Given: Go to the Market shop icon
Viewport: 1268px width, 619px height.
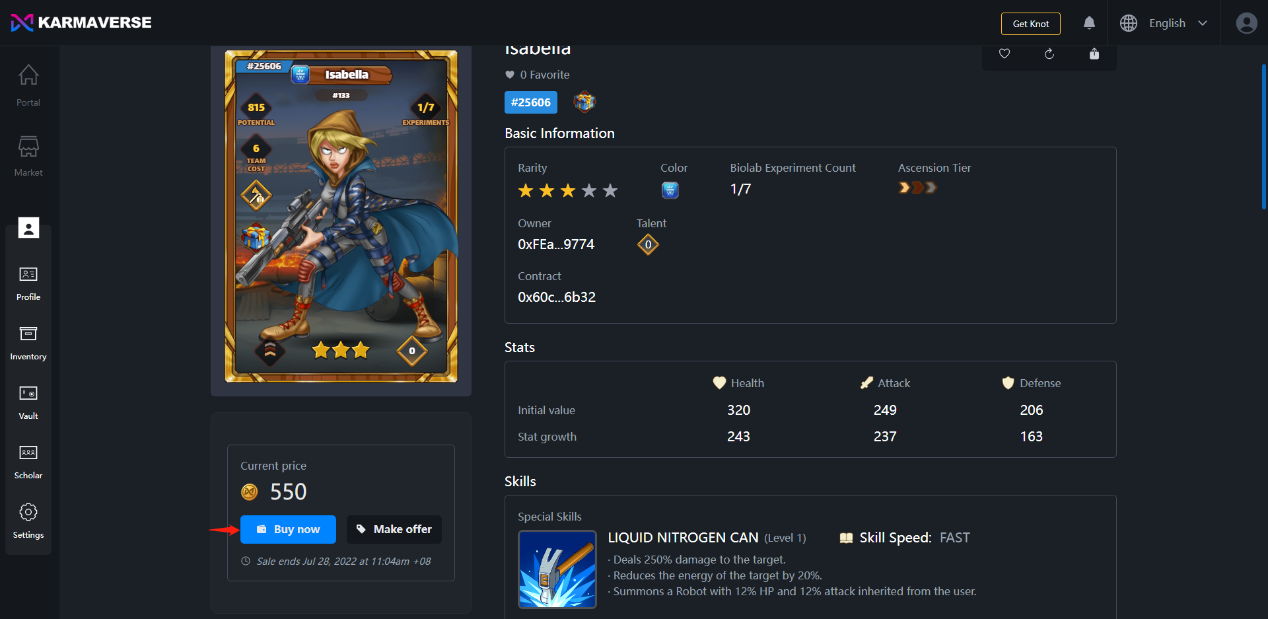Looking at the screenshot, I should pyautogui.click(x=28, y=147).
